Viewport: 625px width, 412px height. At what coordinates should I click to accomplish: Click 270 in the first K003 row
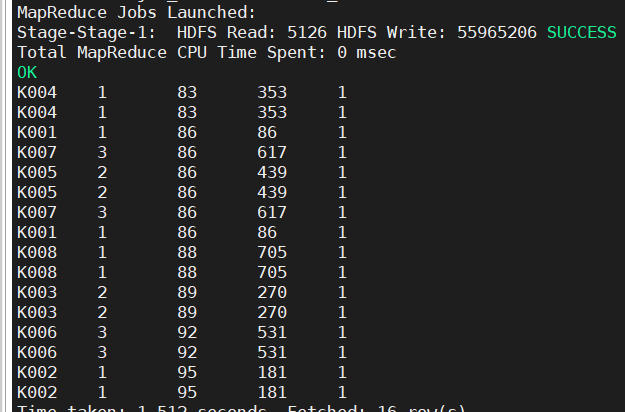point(272,292)
